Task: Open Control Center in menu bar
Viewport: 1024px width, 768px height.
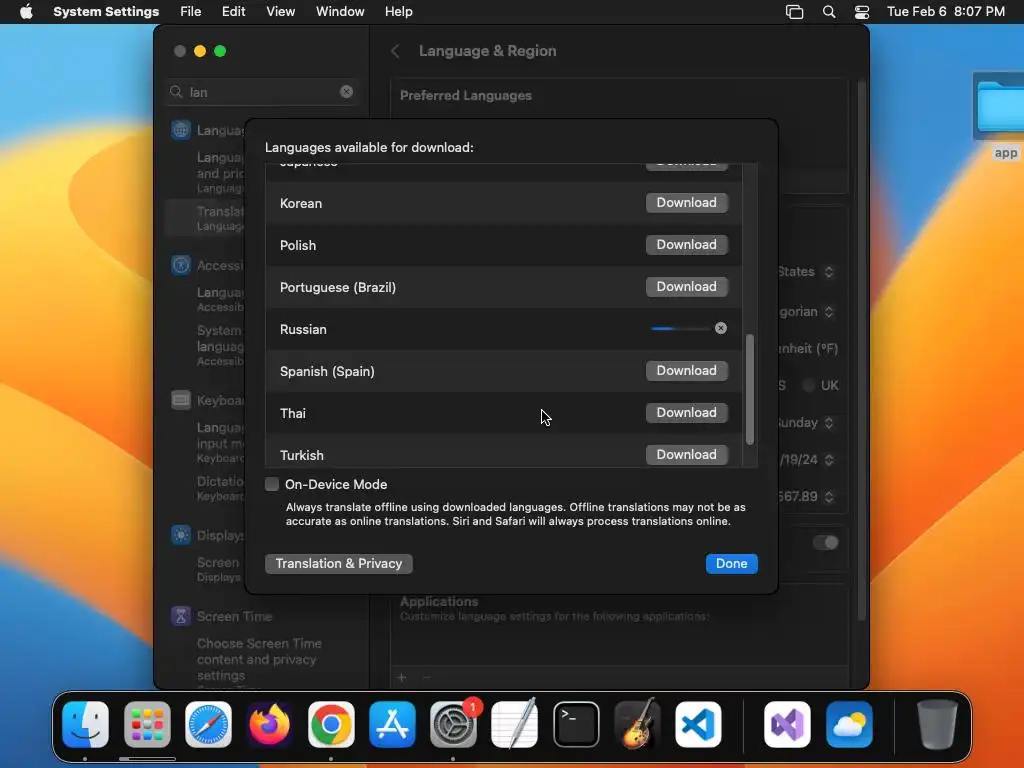Action: coord(861,12)
